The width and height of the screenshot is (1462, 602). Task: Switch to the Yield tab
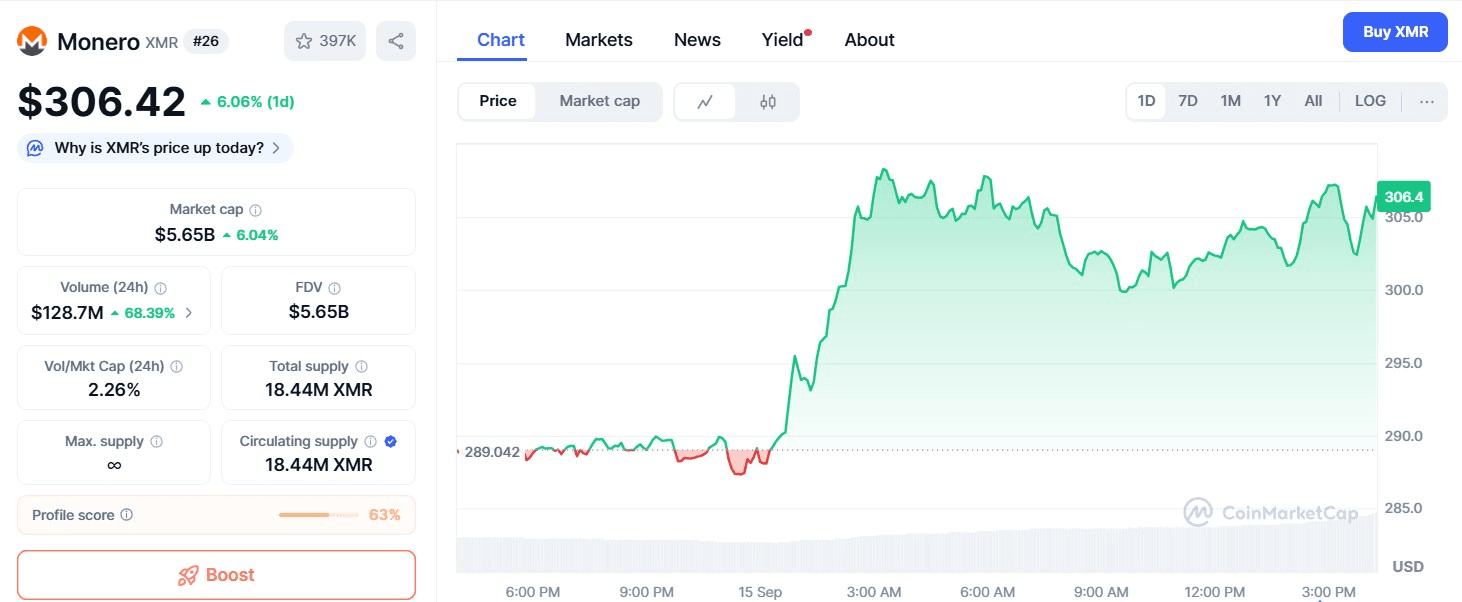782,40
